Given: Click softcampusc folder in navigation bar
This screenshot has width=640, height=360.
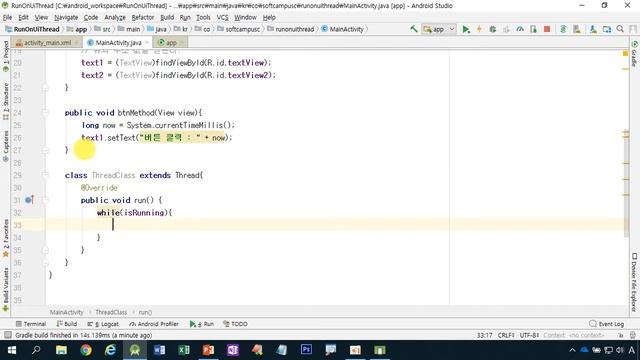Looking at the screenshot, I should click(x=239, y=29).
